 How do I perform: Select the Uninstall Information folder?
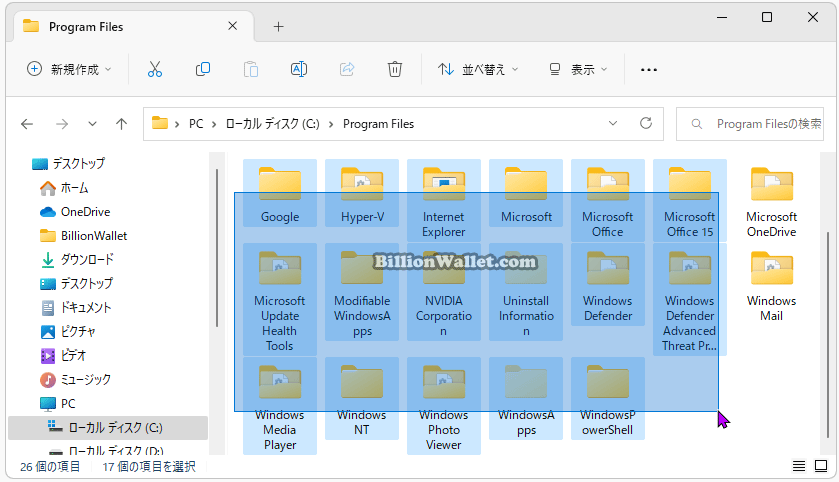[x=525, y=292]
